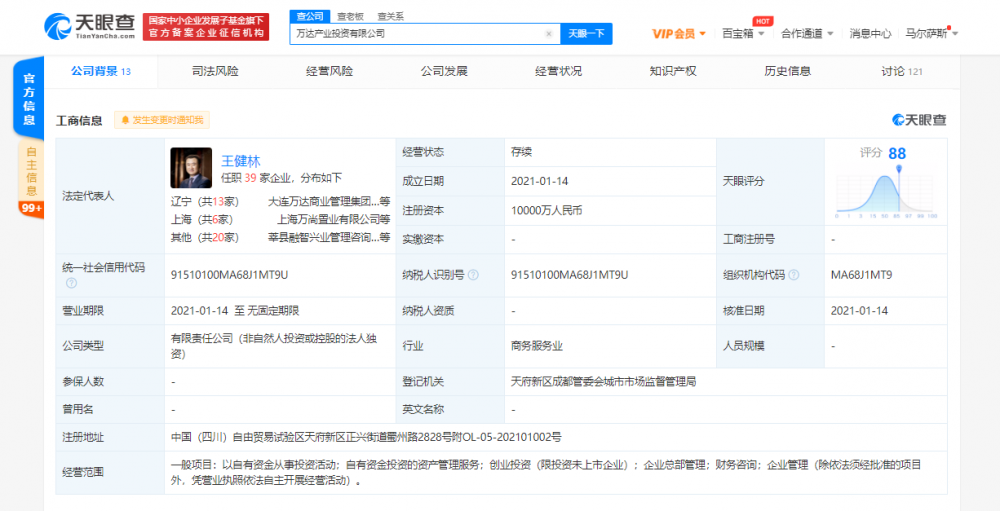Switch to the 司法风险 tab
This screenshot has height=511, width=1000.
[215, 71]
